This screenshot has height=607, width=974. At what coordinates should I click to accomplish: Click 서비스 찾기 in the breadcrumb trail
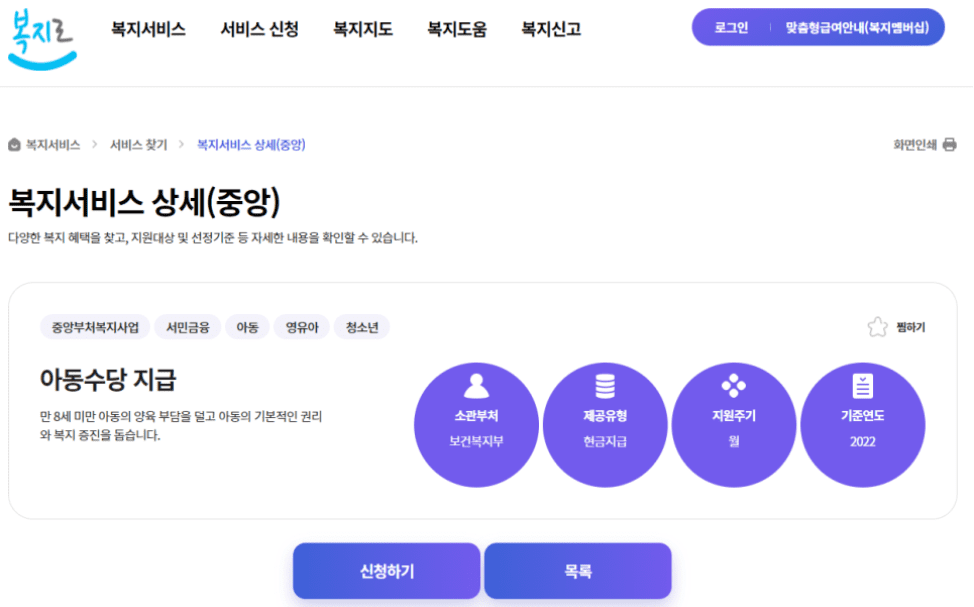pyautogui.click(x=139, y=145)
